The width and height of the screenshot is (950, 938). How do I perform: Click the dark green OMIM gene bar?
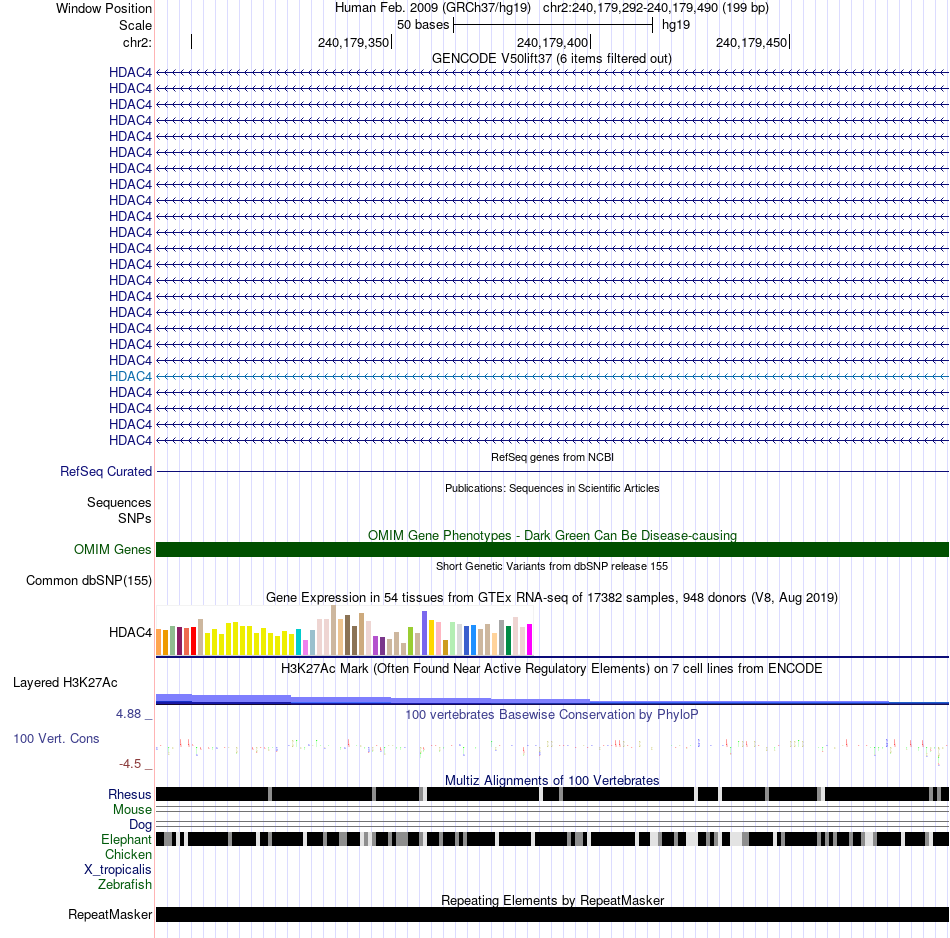553,550
